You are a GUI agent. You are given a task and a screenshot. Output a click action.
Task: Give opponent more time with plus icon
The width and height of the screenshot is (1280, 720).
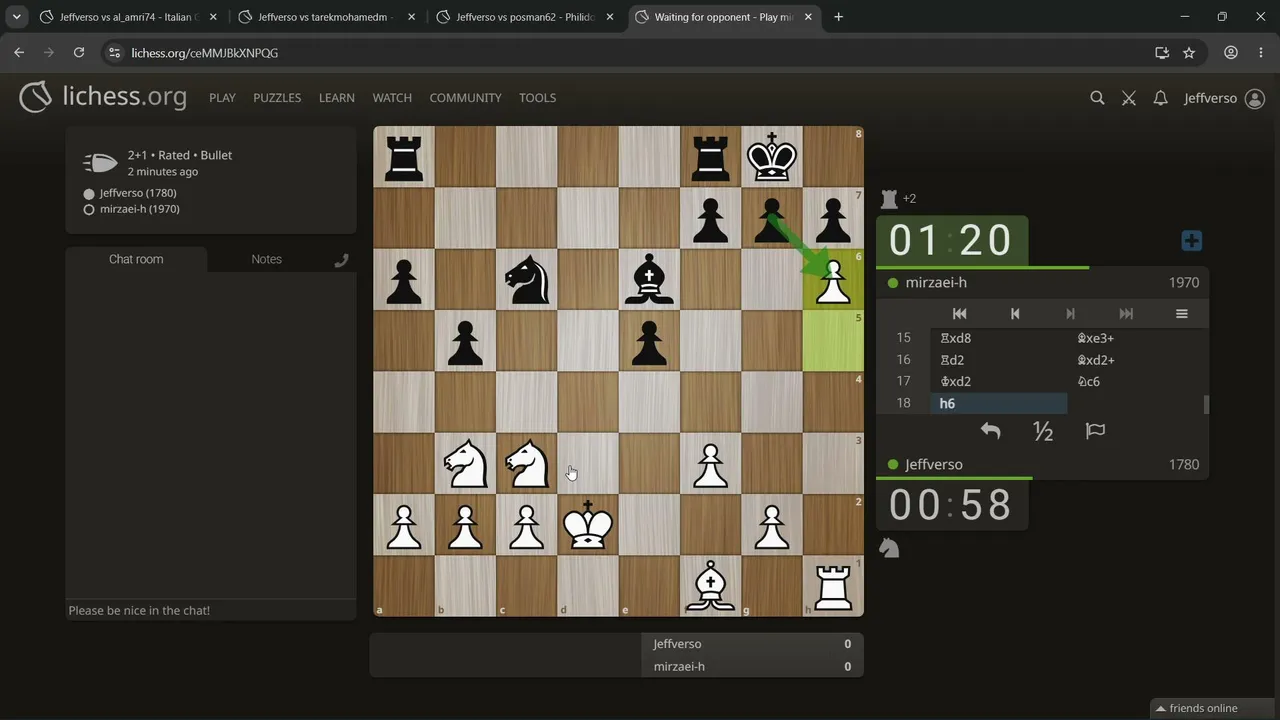1191,241
